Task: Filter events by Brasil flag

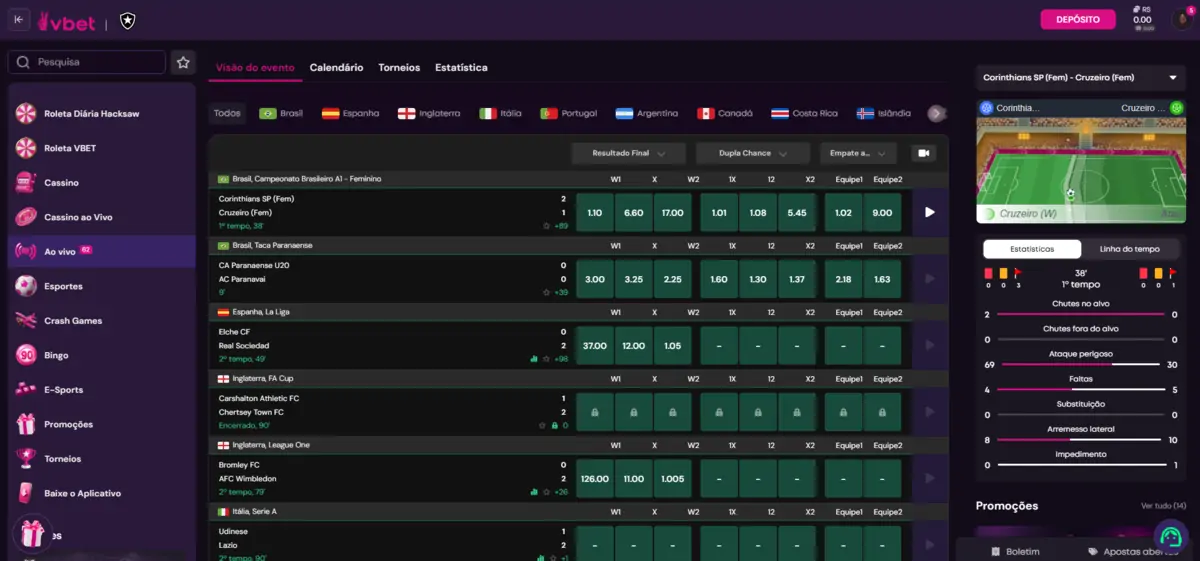Action: pyautogui.click(x=281, y=114)
